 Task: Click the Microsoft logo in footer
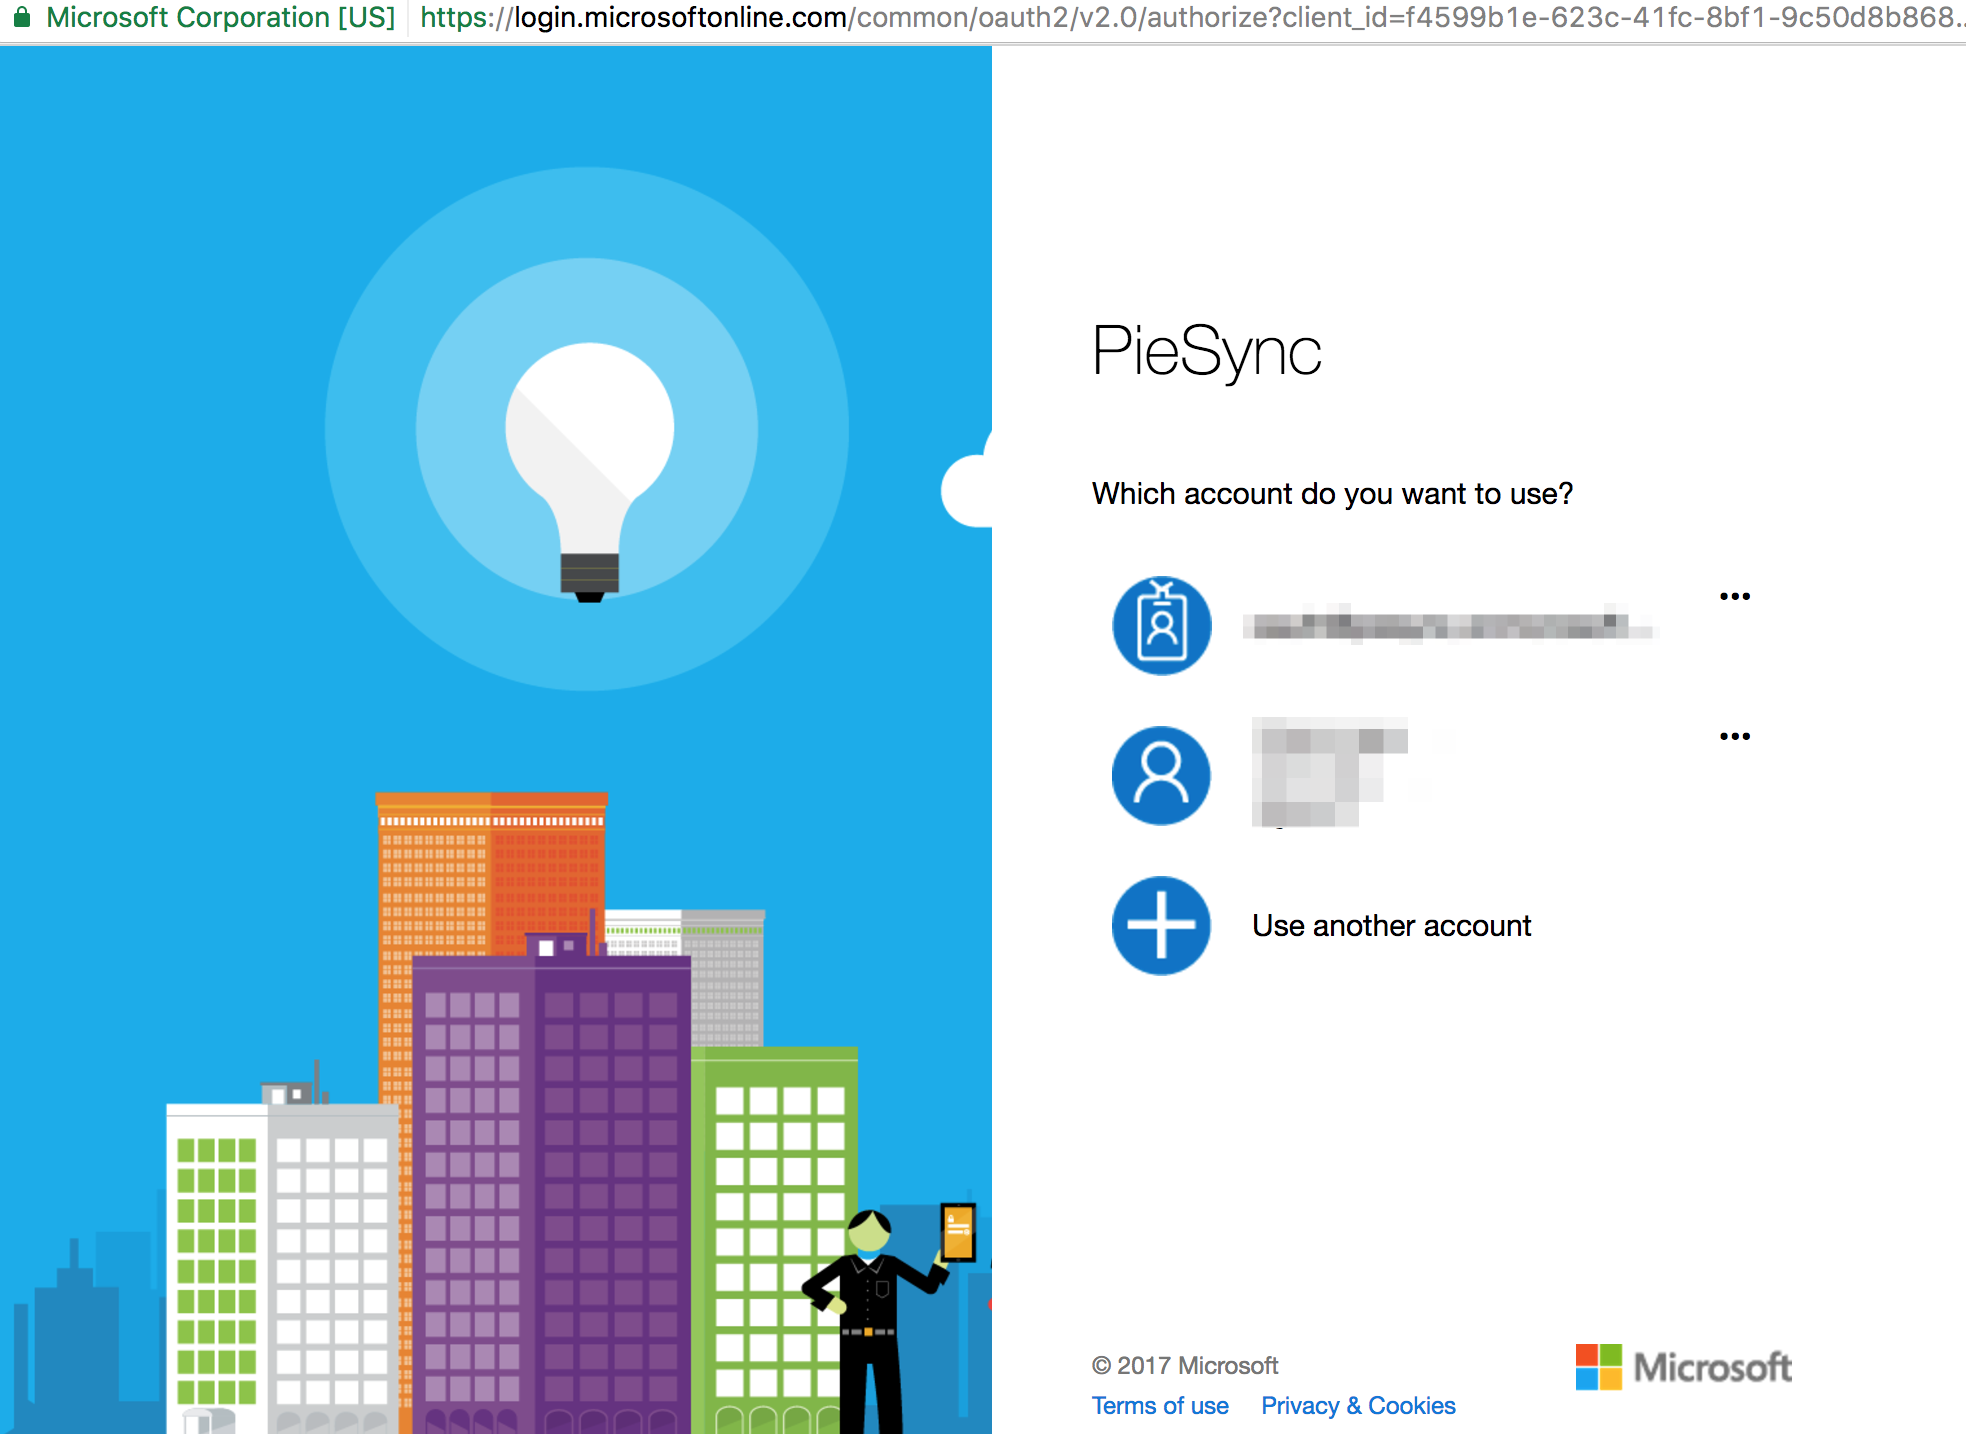point(1684,1367)
